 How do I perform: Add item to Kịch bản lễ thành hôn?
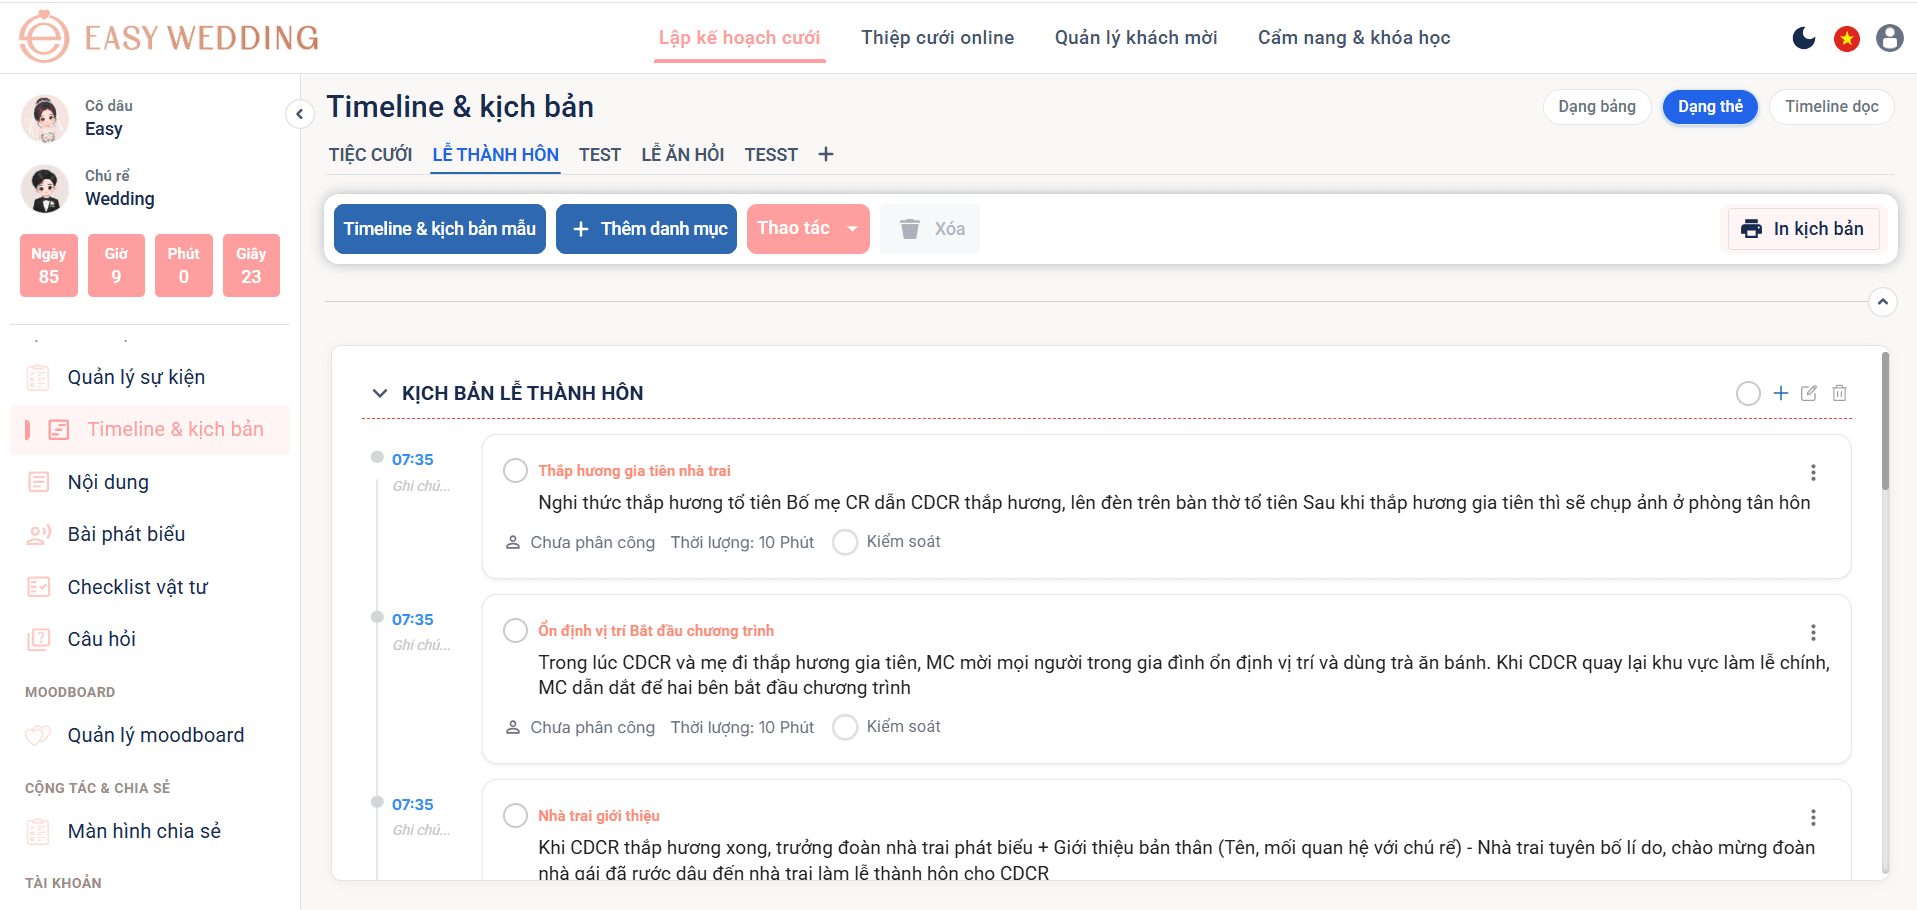click(x=1780, y=393)
